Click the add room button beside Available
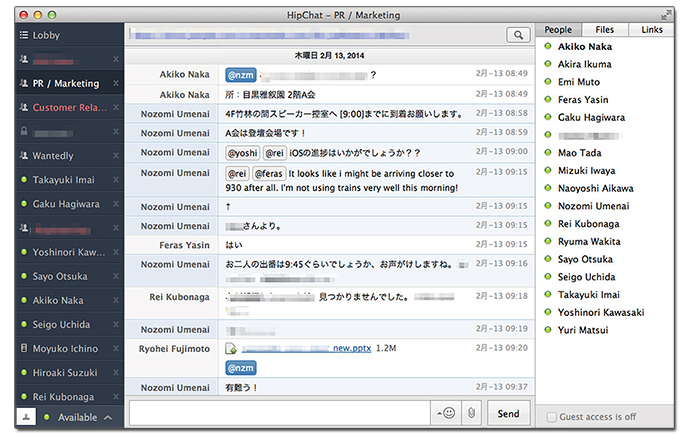Image resolution: width=690 pixels, height=435 pixels. 26,417
